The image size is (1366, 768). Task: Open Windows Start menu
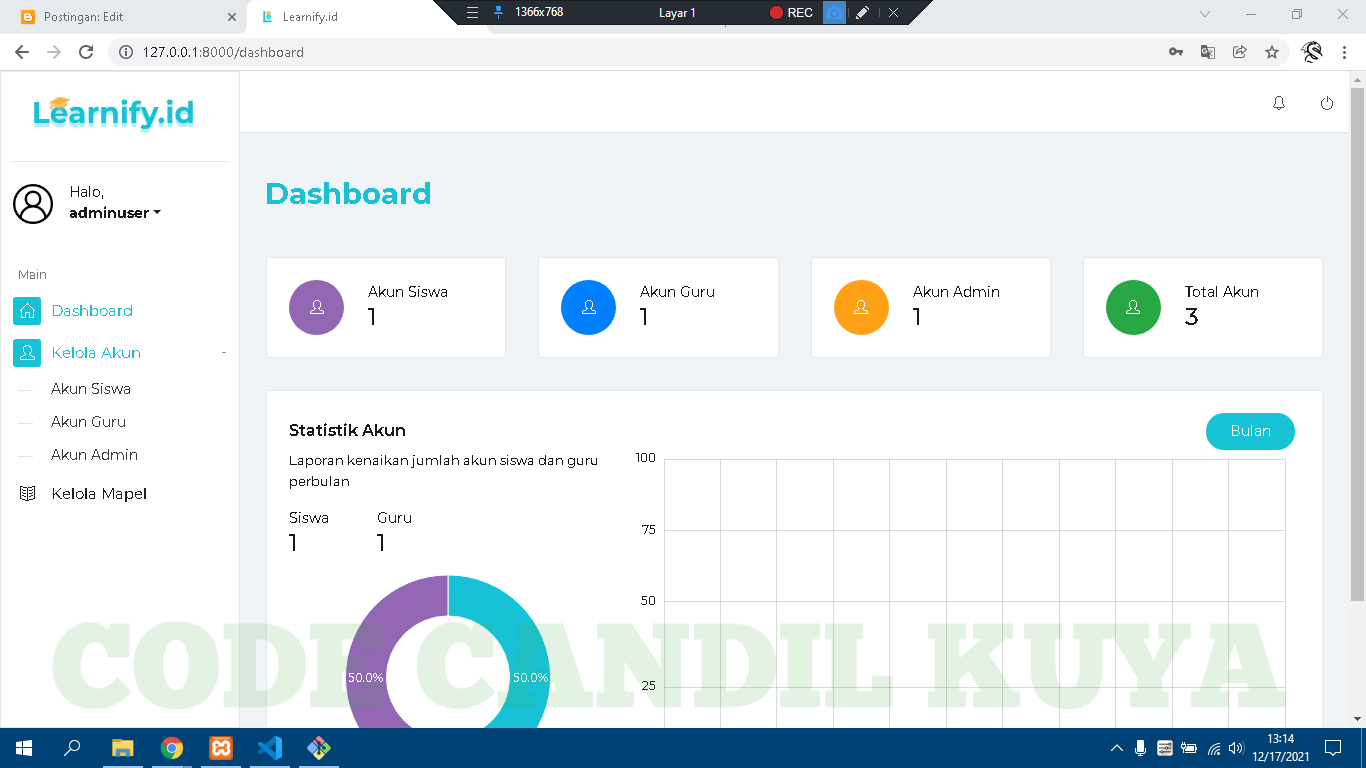click(x=24, y=748)
